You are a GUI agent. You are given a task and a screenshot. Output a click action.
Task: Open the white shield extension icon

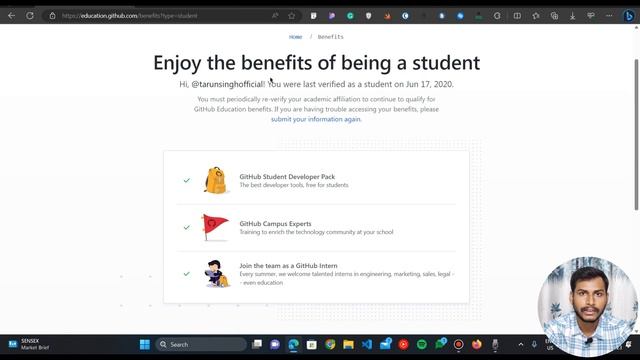pyautogui.click(x=369, y=16)
